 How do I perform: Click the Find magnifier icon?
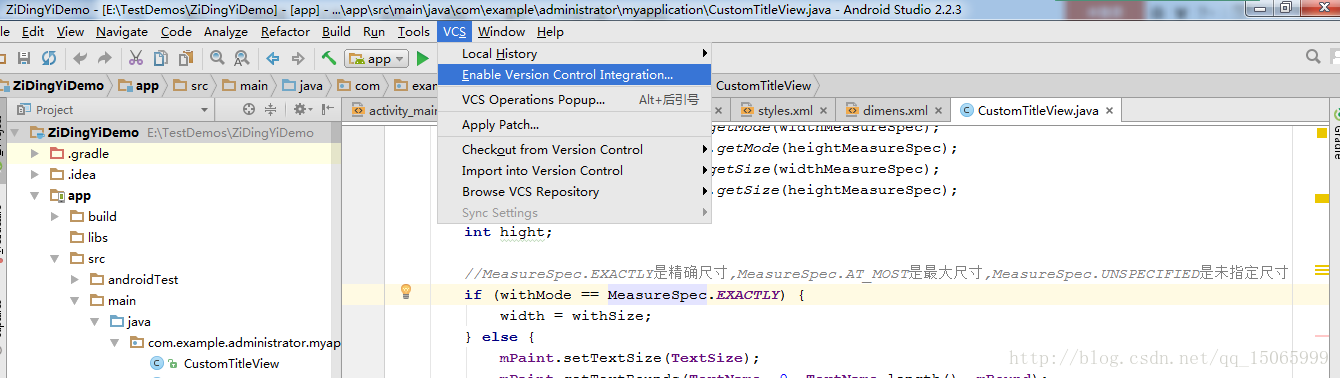click(x=216, y=58)
